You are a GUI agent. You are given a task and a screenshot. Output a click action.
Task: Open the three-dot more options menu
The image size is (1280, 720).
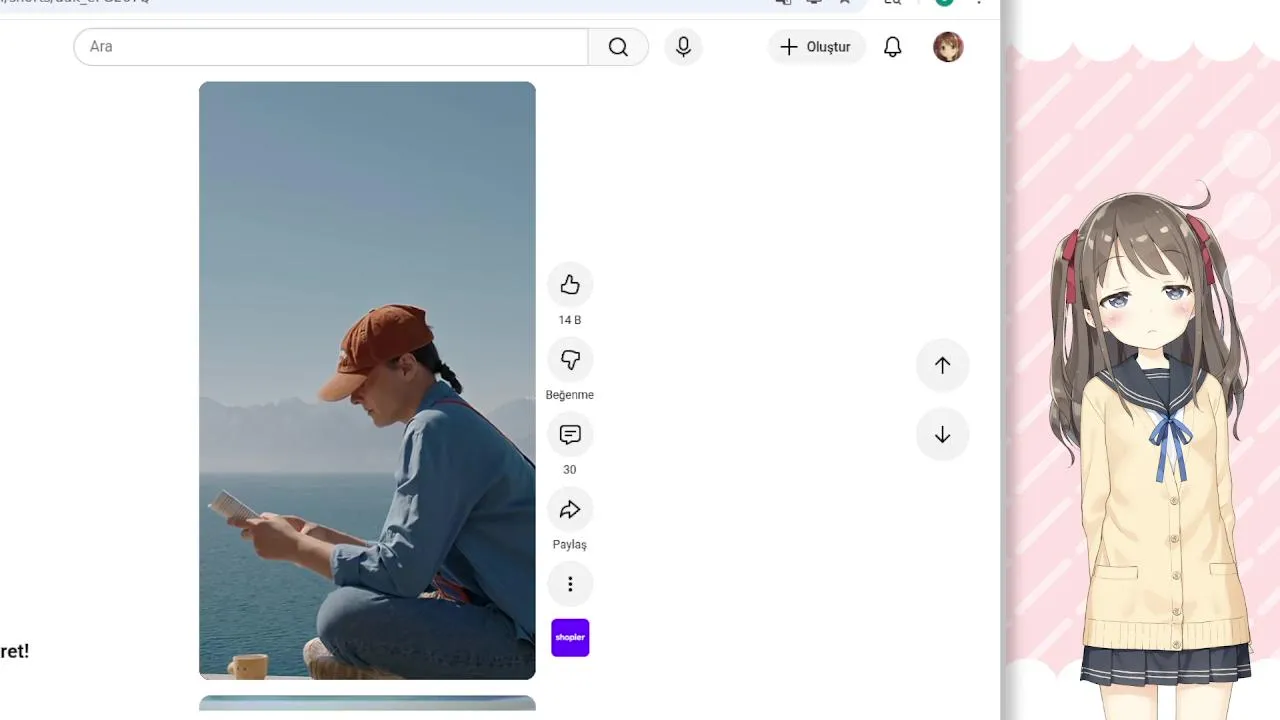[x=570, y=584]
